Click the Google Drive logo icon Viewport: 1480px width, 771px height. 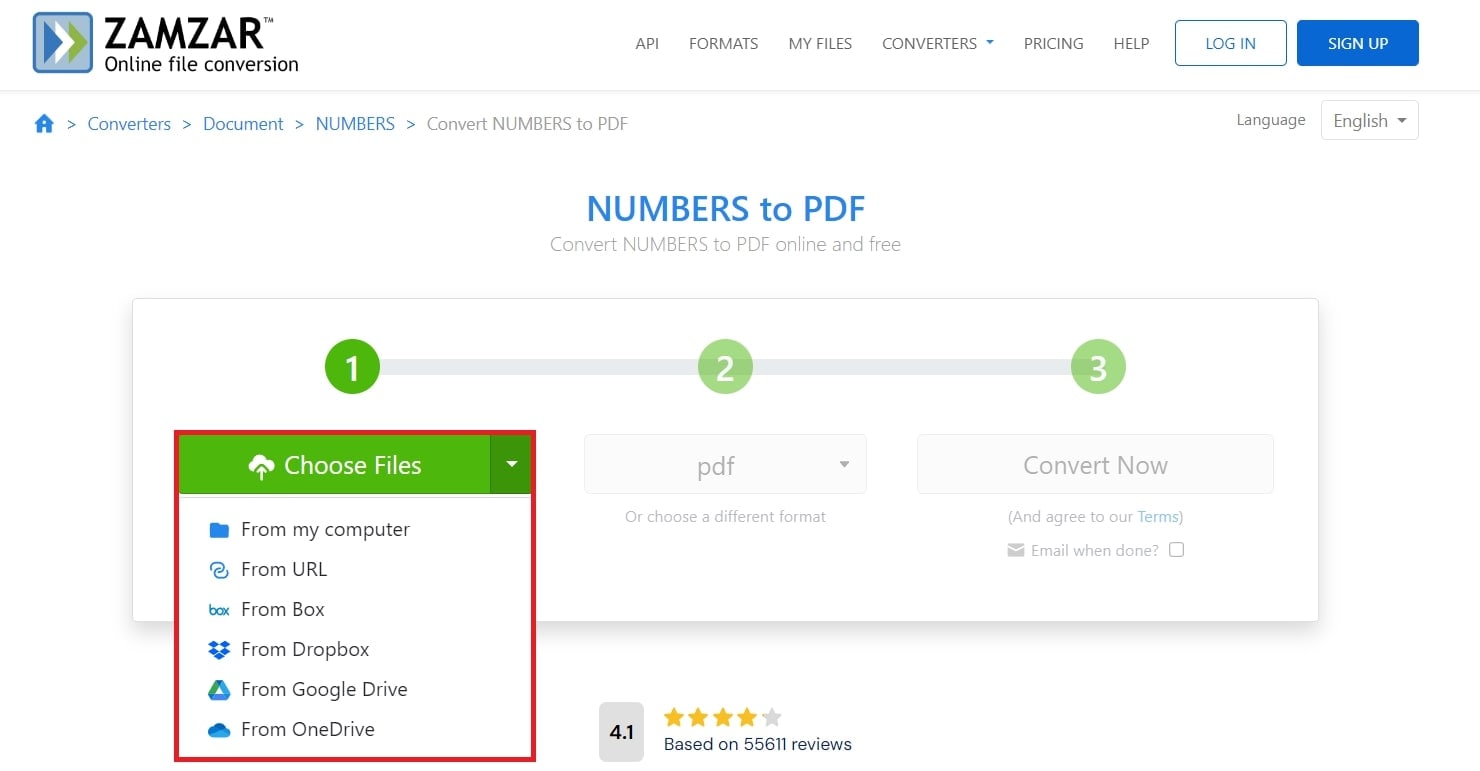(219, 690)
